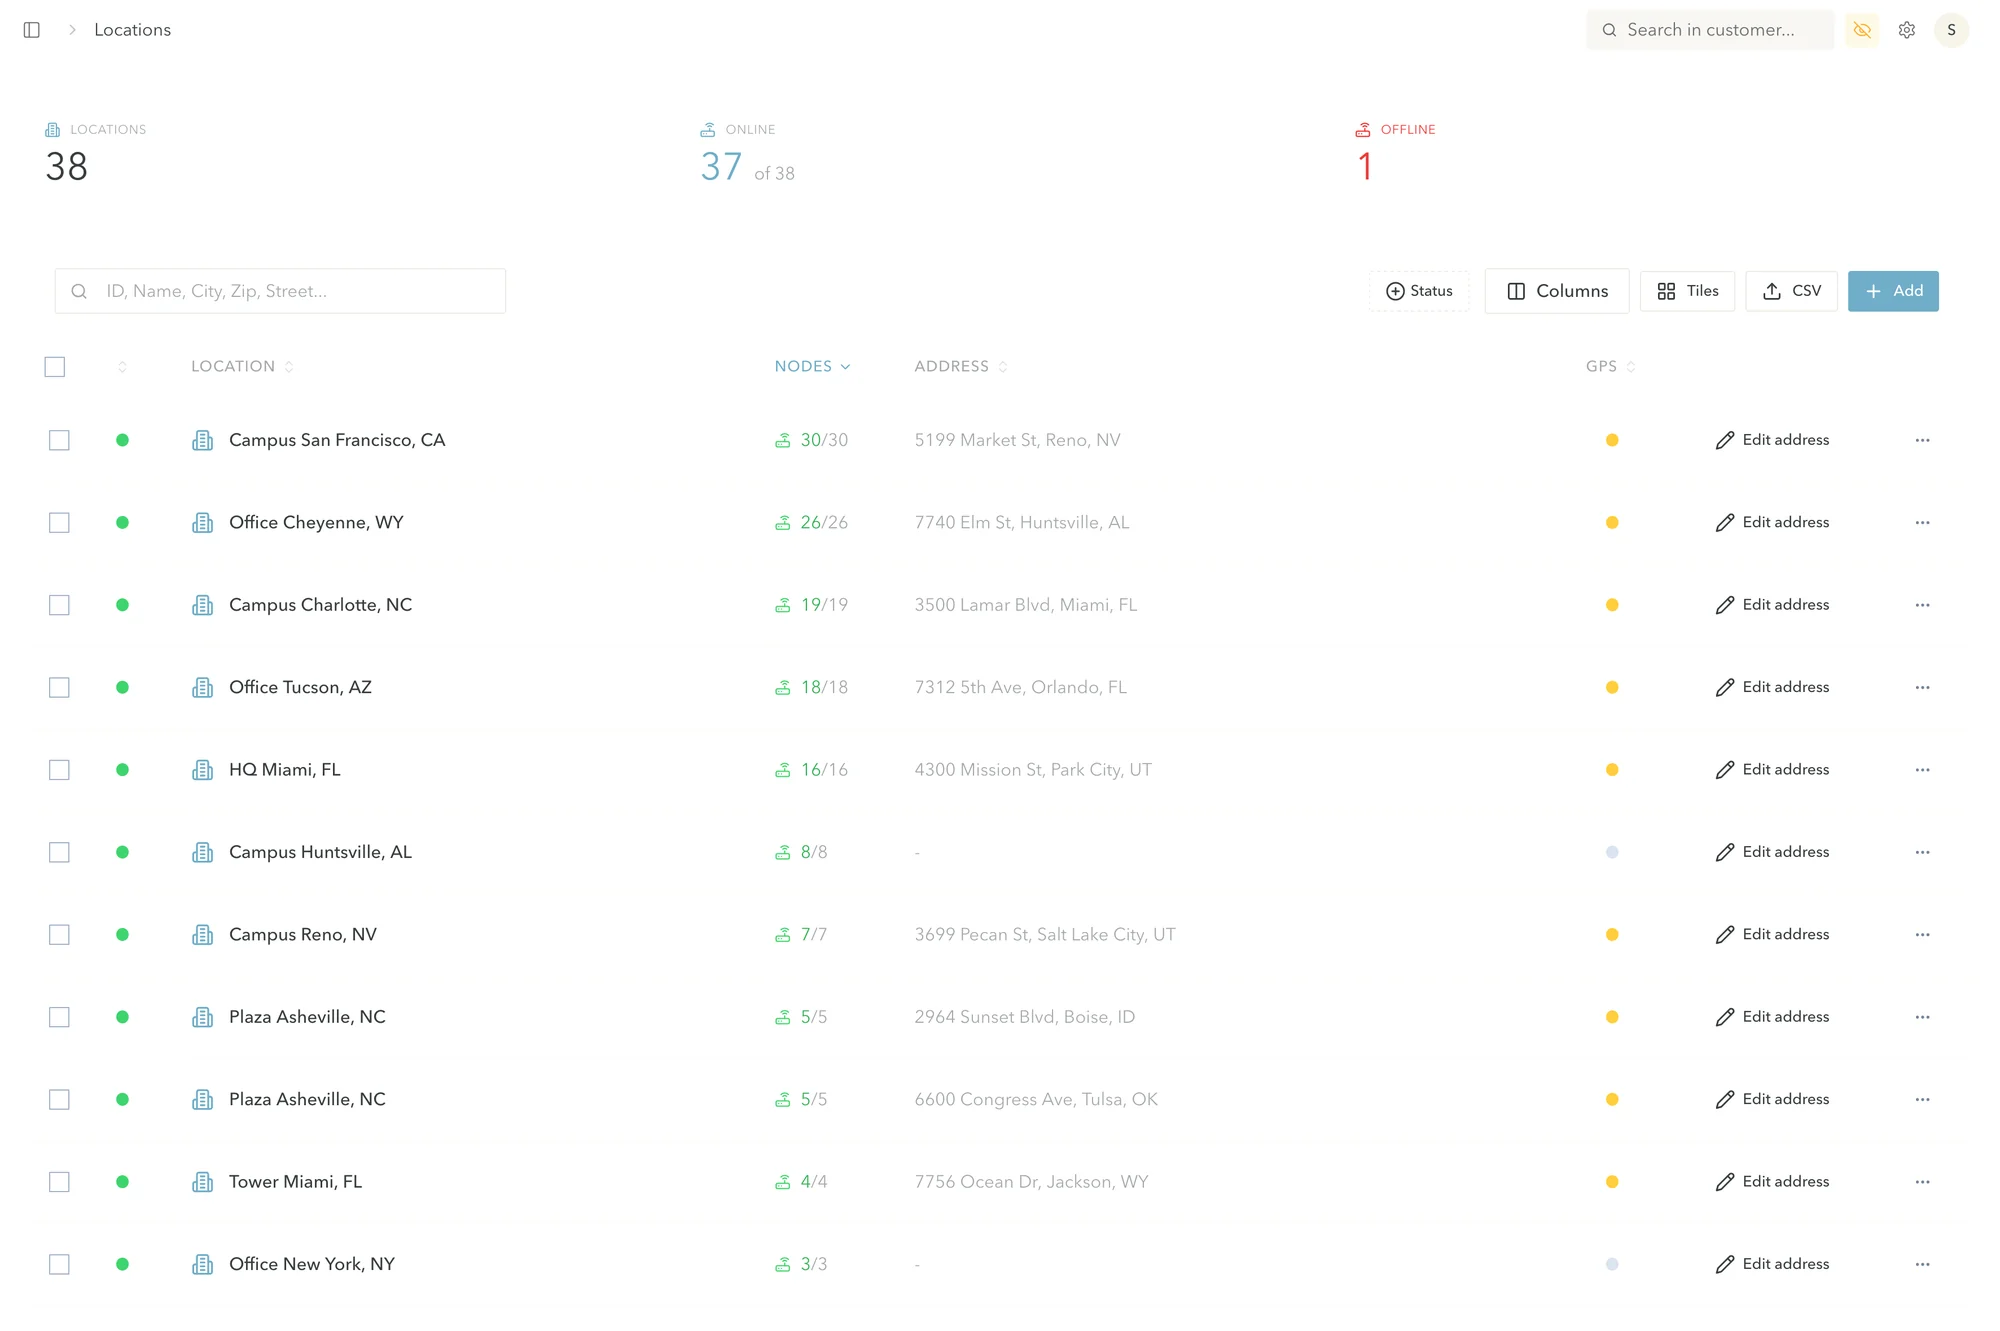
Task: Click the Add location button
Action: tap(1893, 291)
